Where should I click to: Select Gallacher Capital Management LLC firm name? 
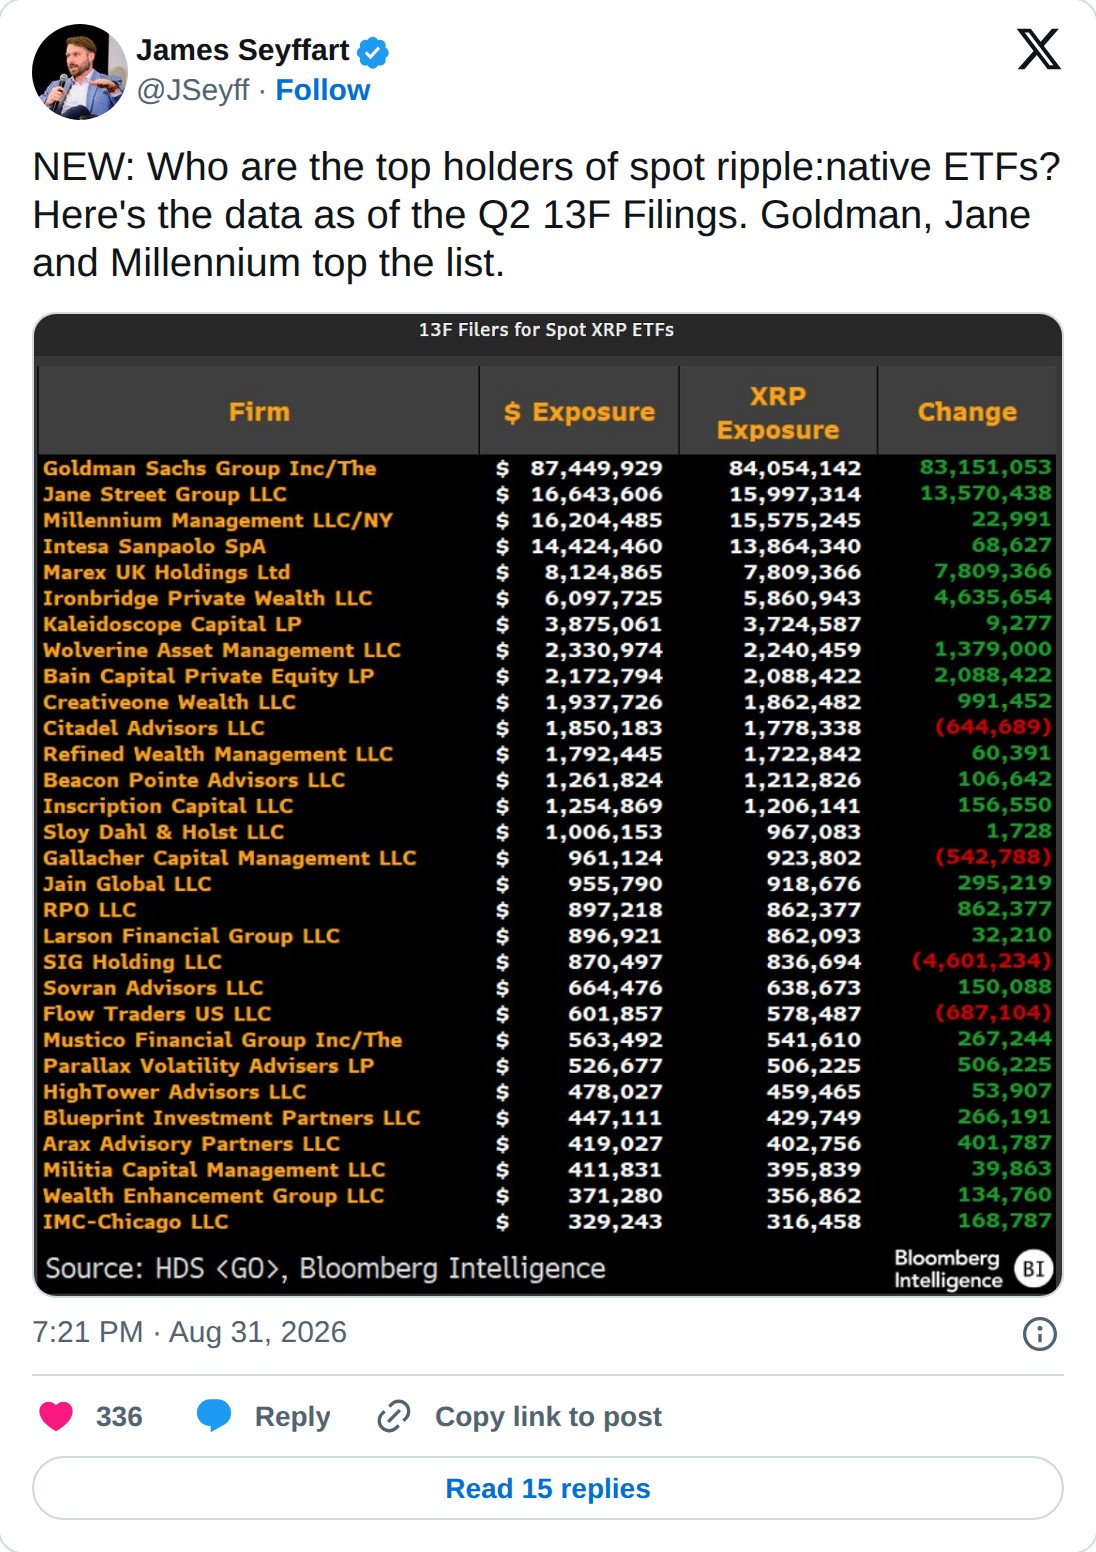click(x=229, y=858)
